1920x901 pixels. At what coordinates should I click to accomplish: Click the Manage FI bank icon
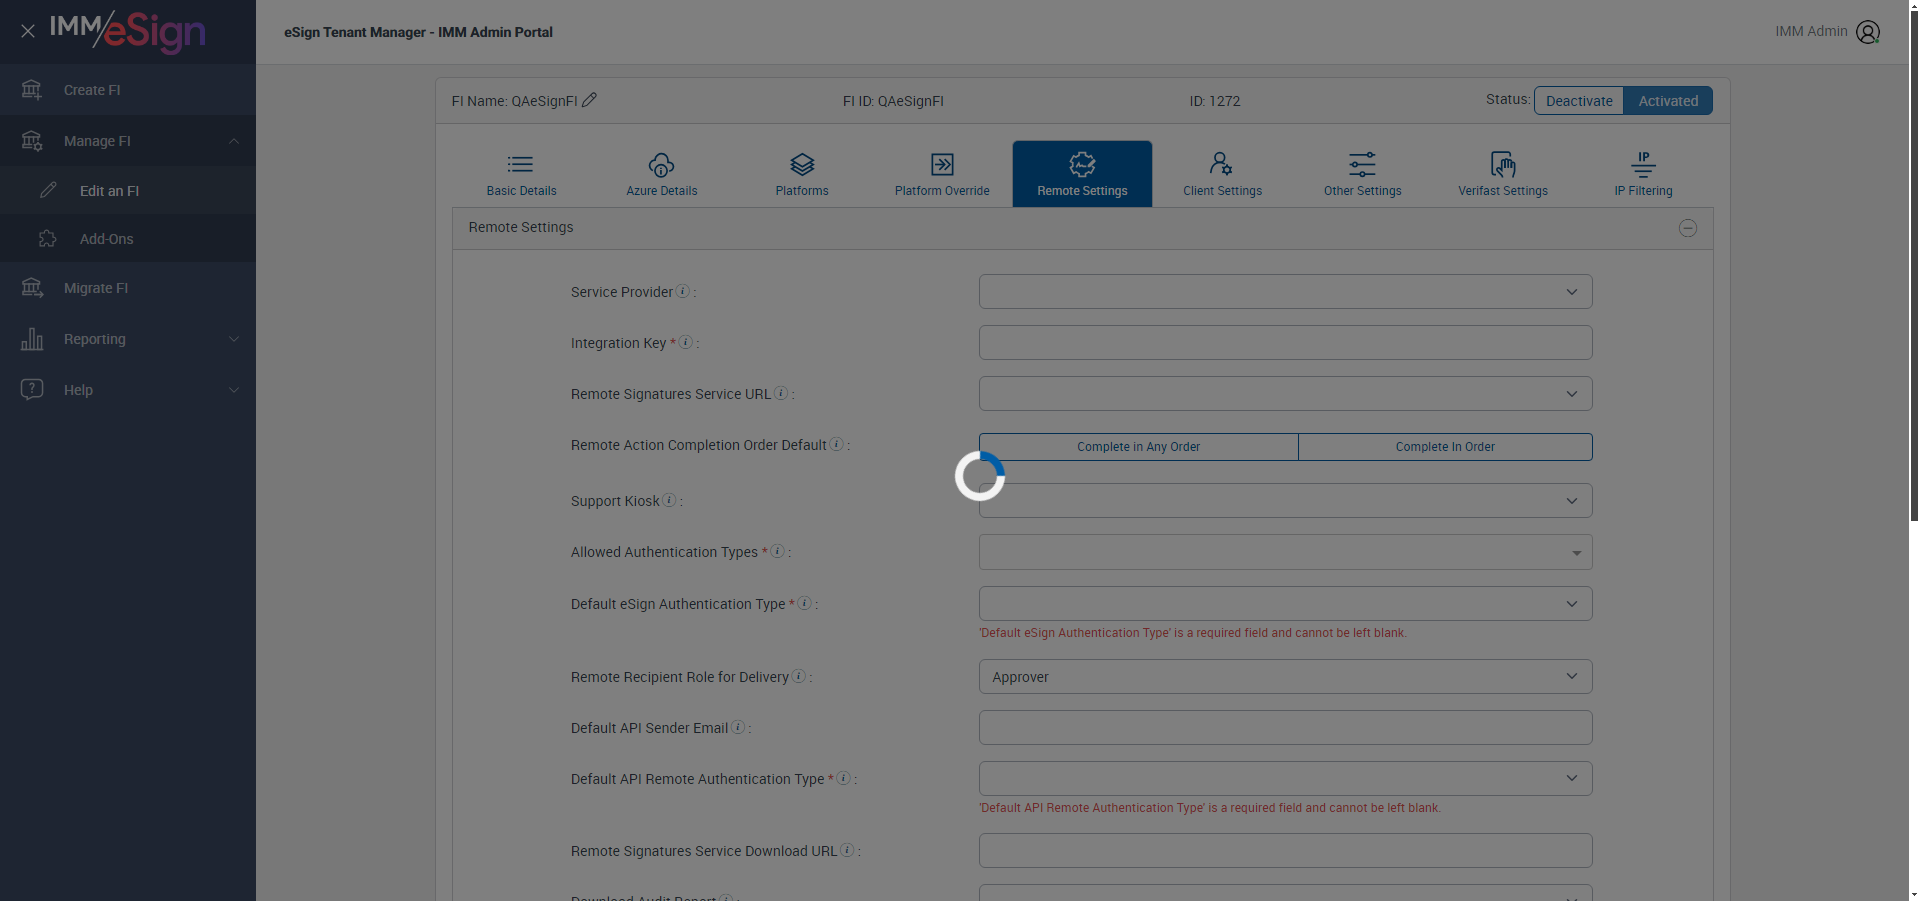[x=32, y=141]
